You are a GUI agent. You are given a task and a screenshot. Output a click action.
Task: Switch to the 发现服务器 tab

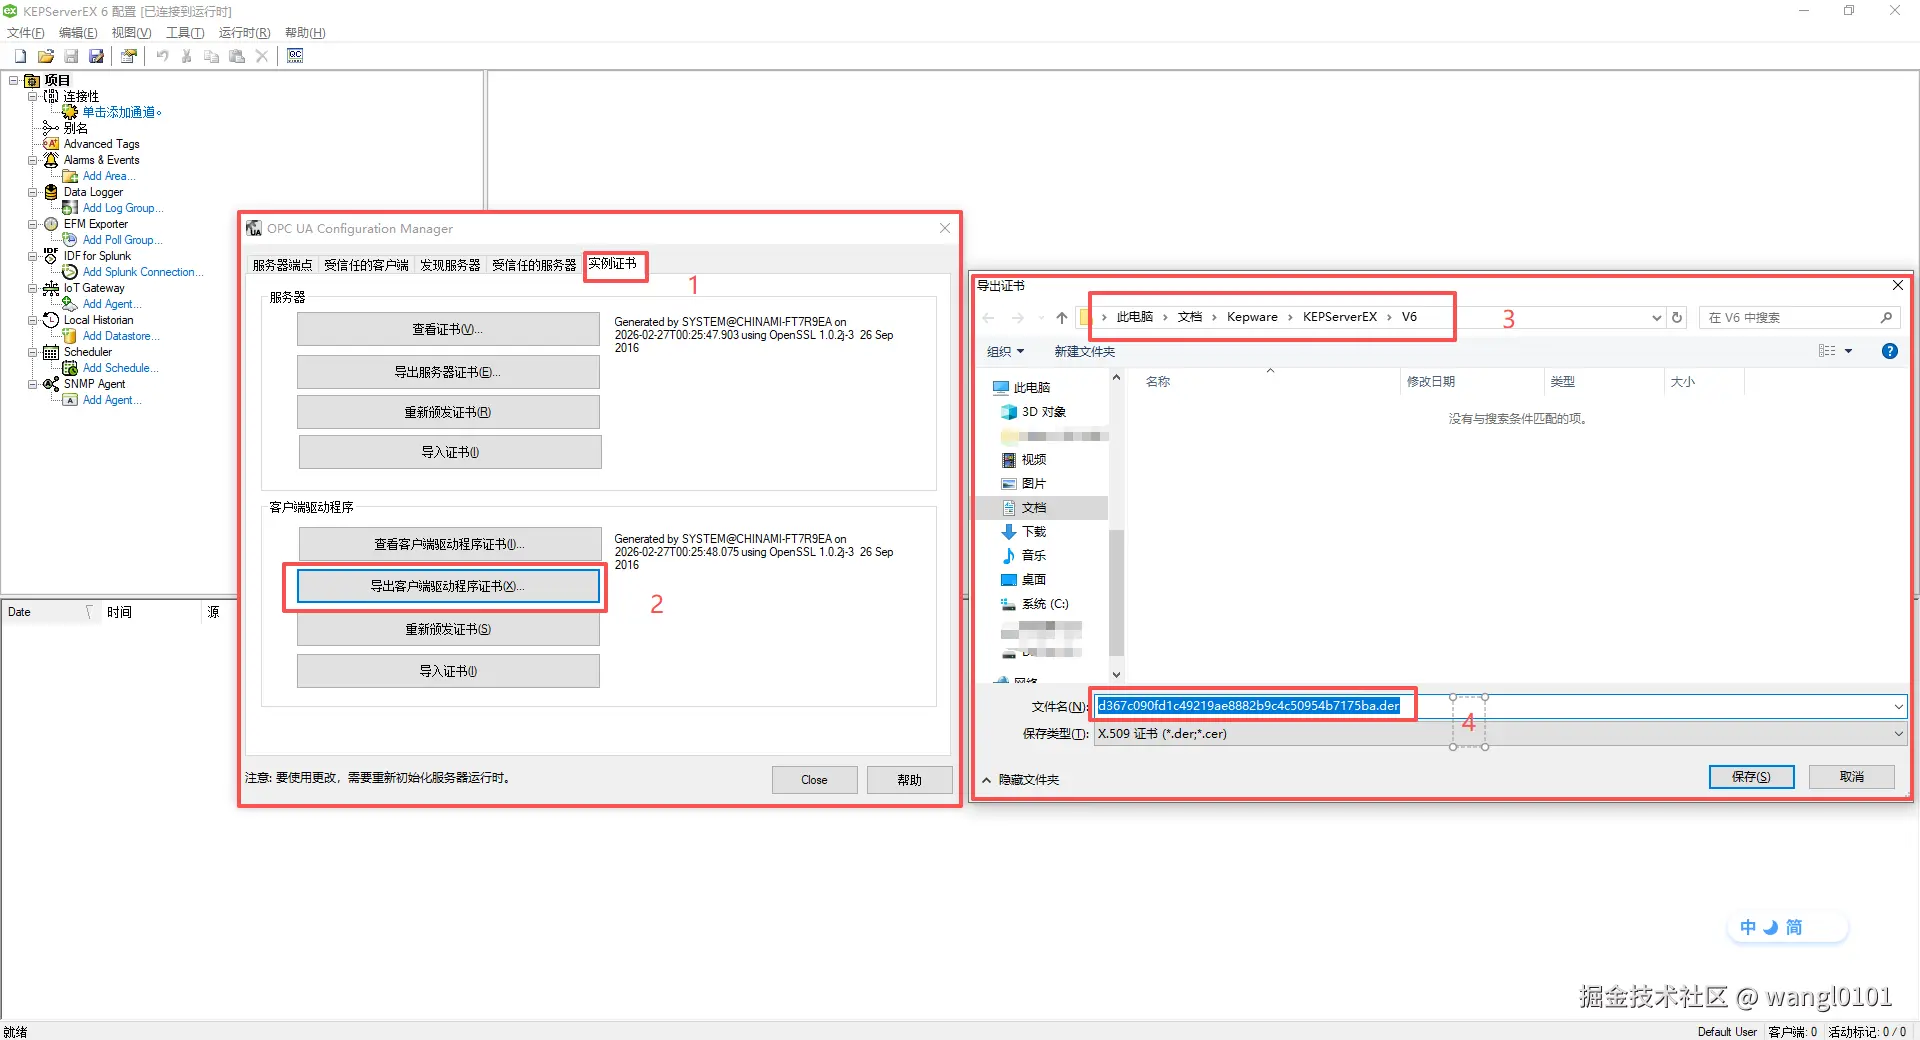click(450, 265)
